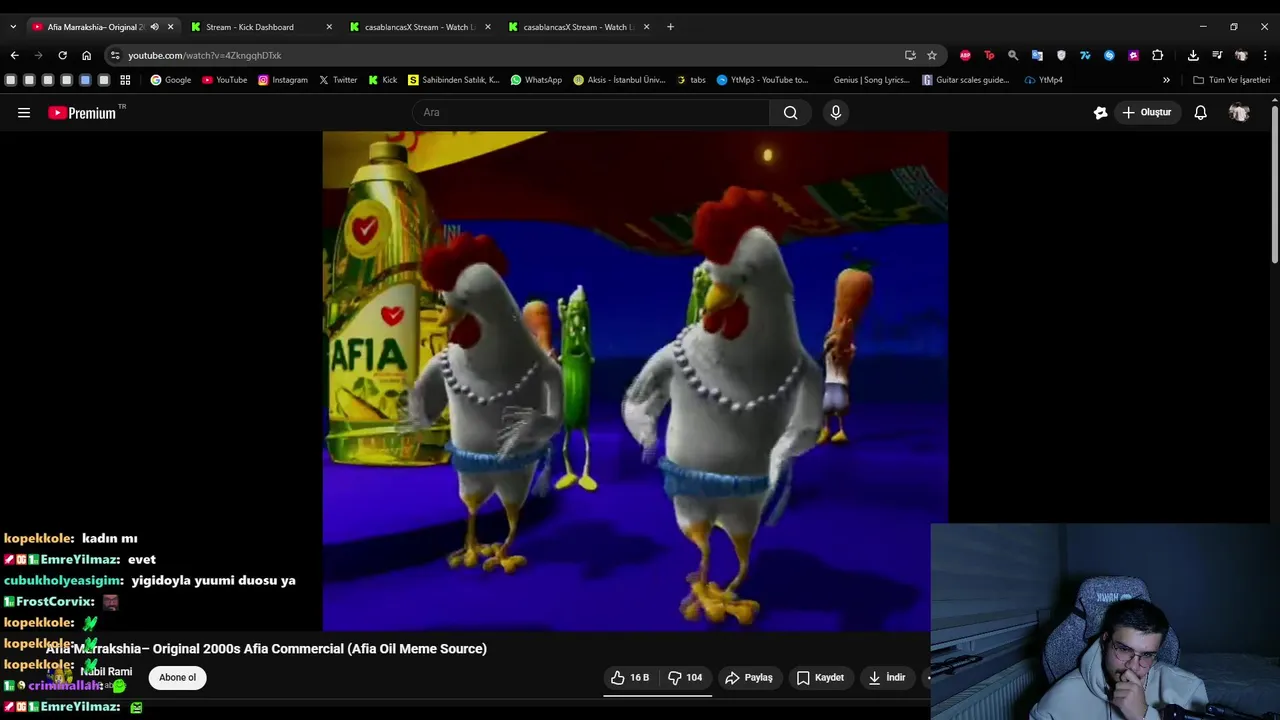The height and width of the screenshot is (720, 1280).
Task: Open the browser home page
Action: (x=86, y=55)
